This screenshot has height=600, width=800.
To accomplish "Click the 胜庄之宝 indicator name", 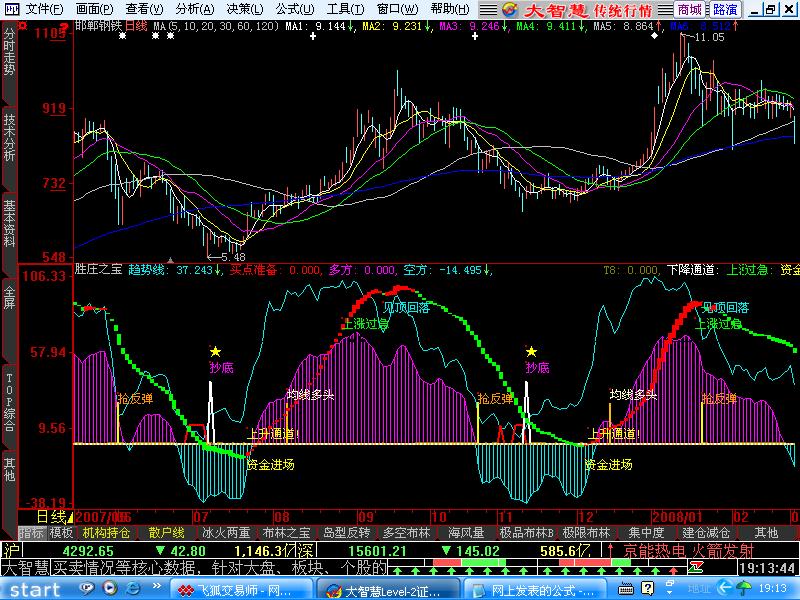I will (99, 269).
